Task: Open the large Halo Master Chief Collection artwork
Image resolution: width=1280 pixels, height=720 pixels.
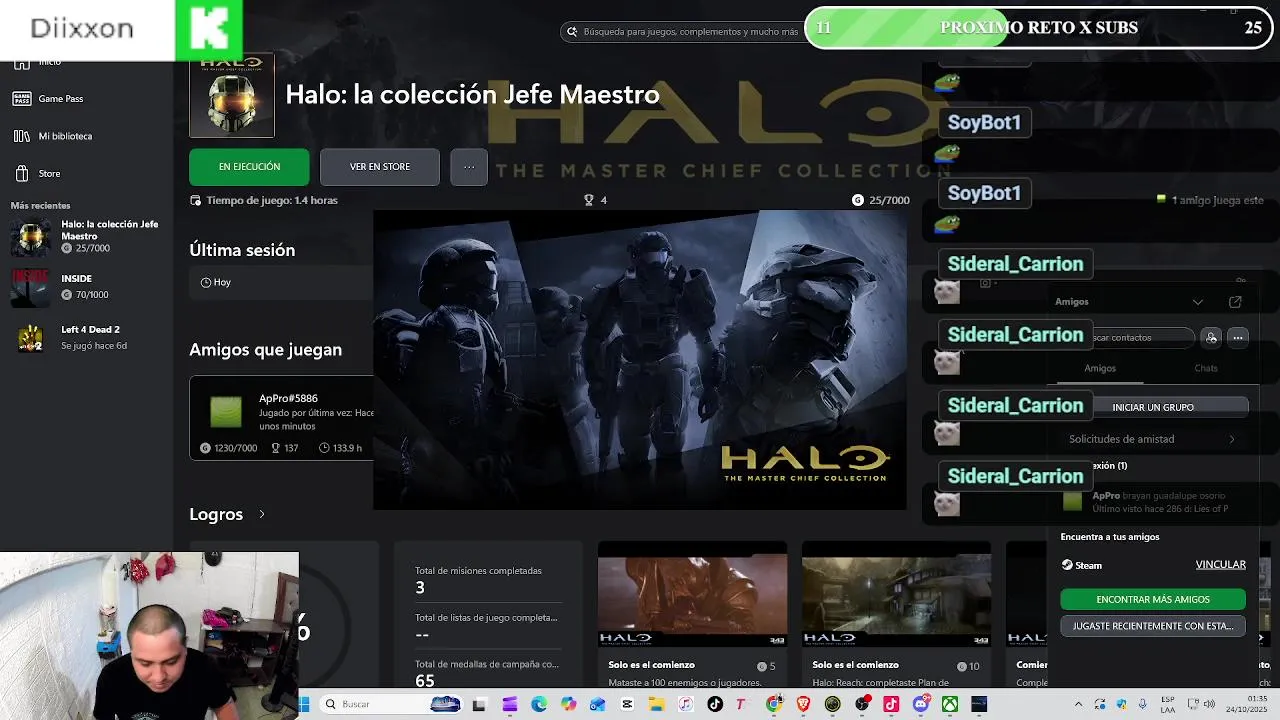Action: pos(640,360)
